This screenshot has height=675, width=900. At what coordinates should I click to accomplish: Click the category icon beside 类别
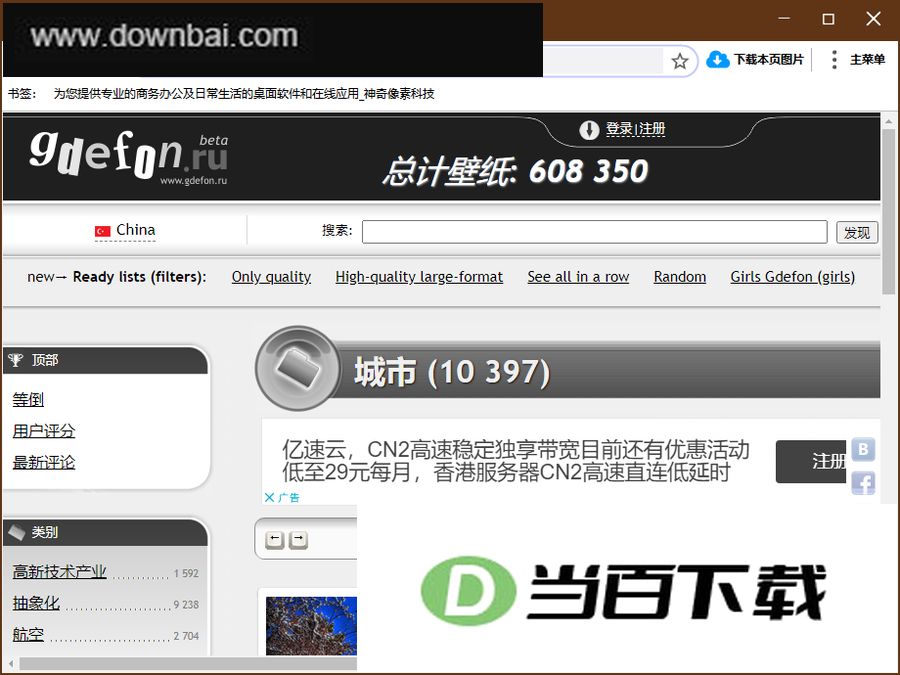16,532
